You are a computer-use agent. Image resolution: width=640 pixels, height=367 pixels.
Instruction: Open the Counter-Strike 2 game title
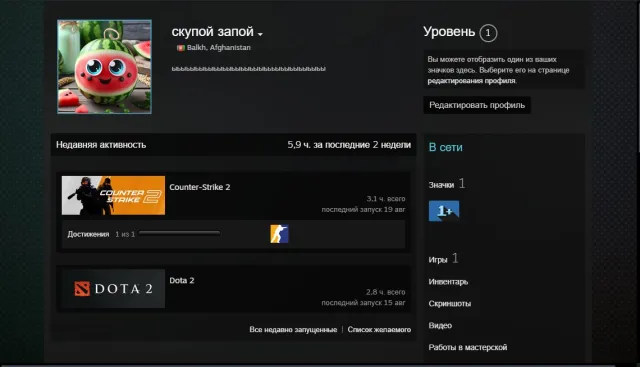(x=200, y=187)
